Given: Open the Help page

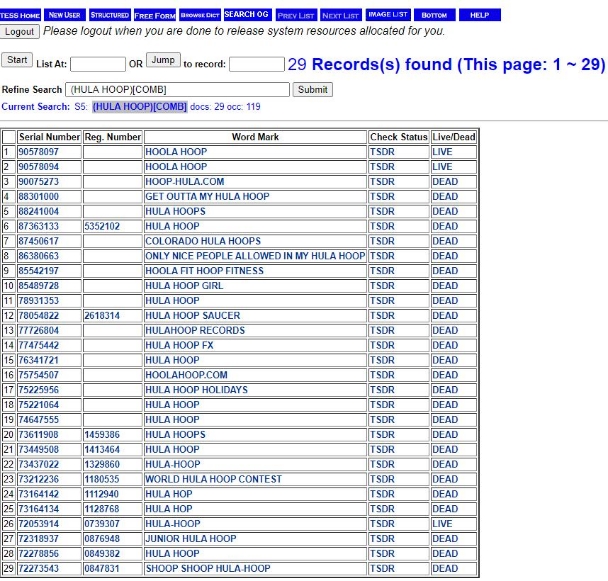Looking at the screenshot, I should (x=479, y=15).
